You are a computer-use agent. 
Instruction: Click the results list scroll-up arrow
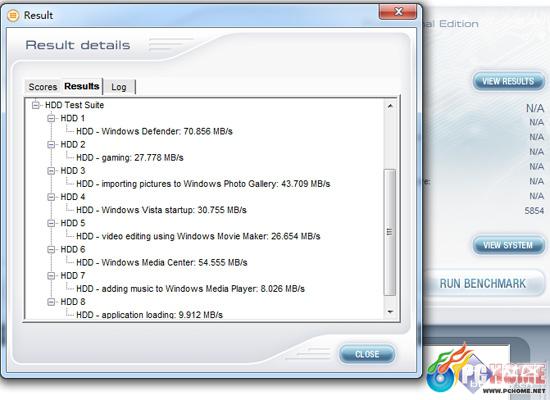click(390, 106)
